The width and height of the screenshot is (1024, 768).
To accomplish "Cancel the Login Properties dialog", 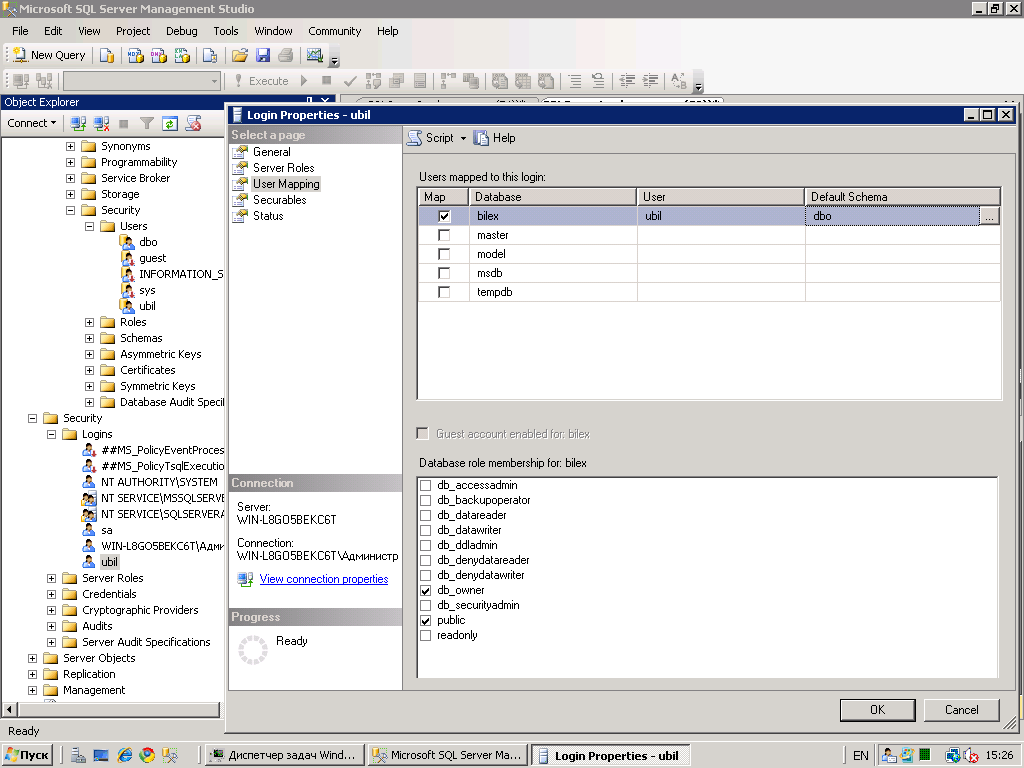I will [x=961, y=710].
